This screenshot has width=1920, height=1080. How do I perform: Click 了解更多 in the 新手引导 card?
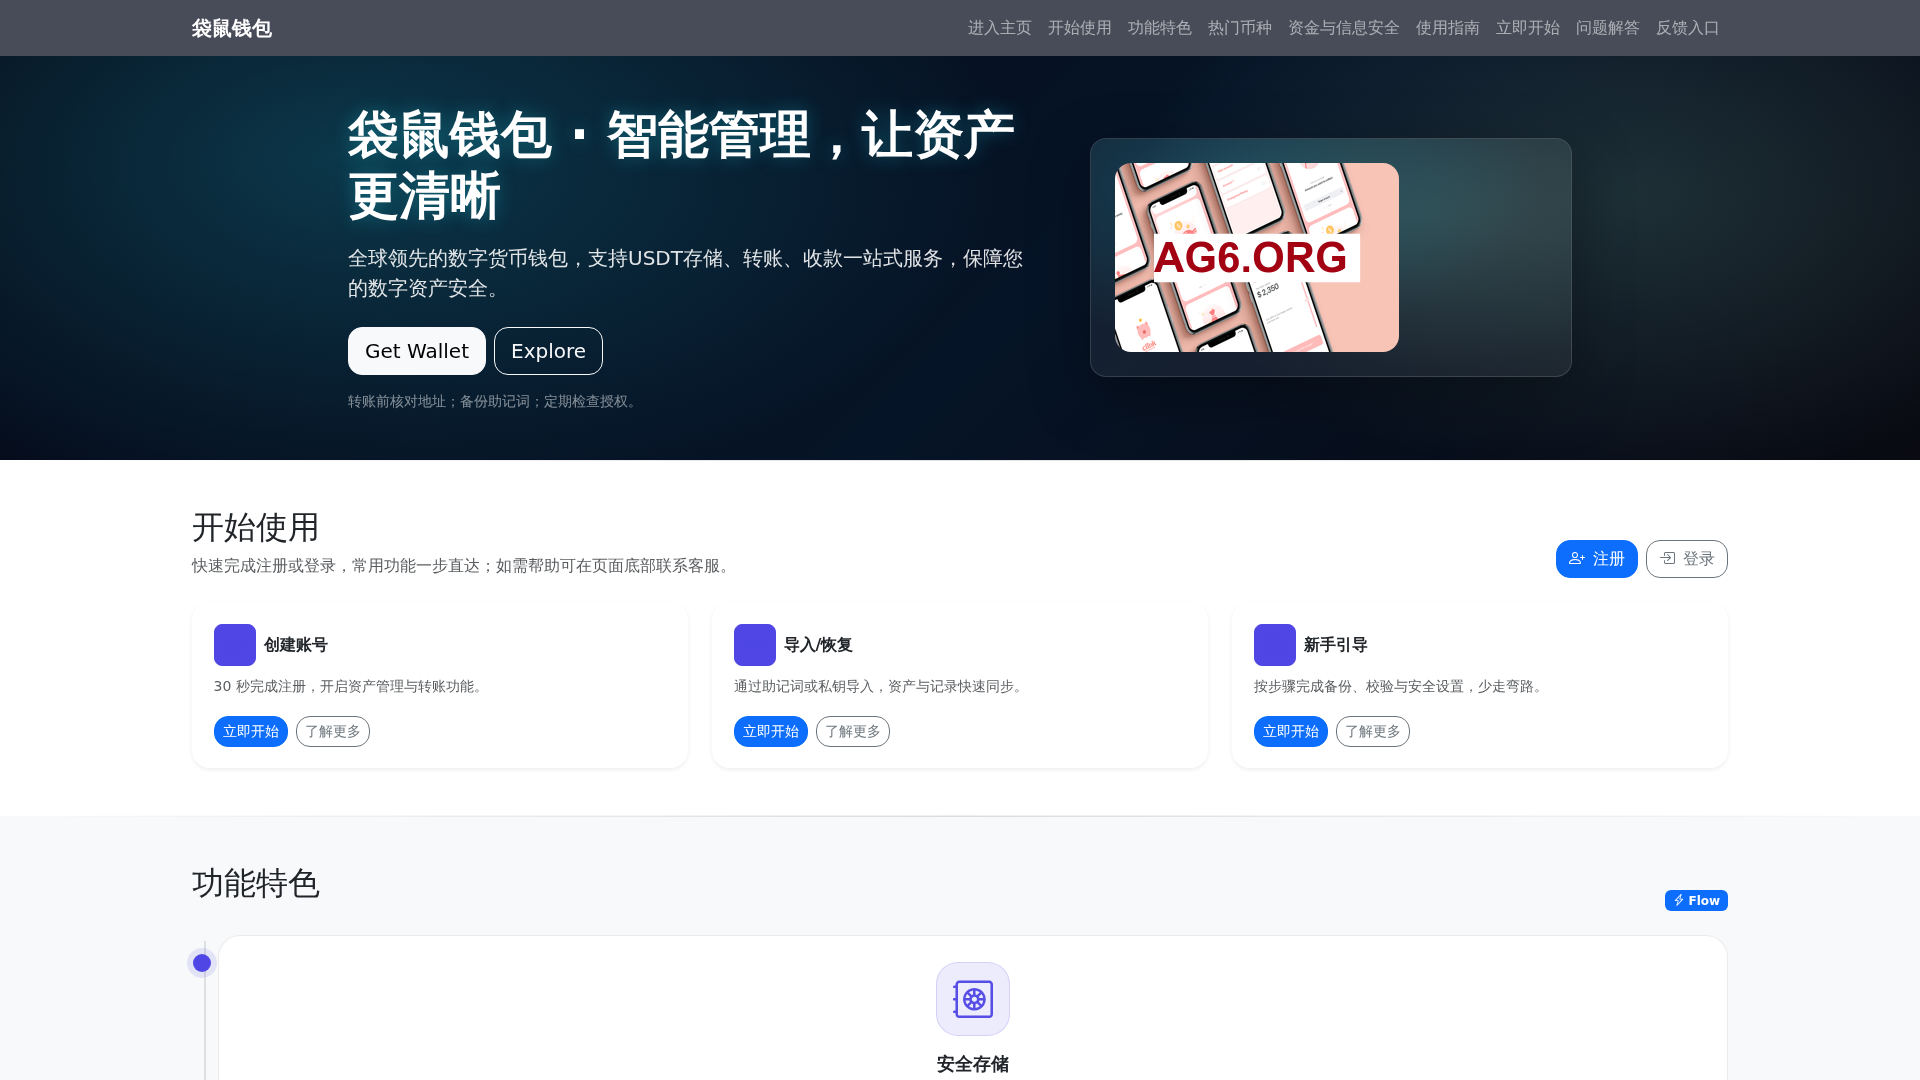tap(1373, 731)
